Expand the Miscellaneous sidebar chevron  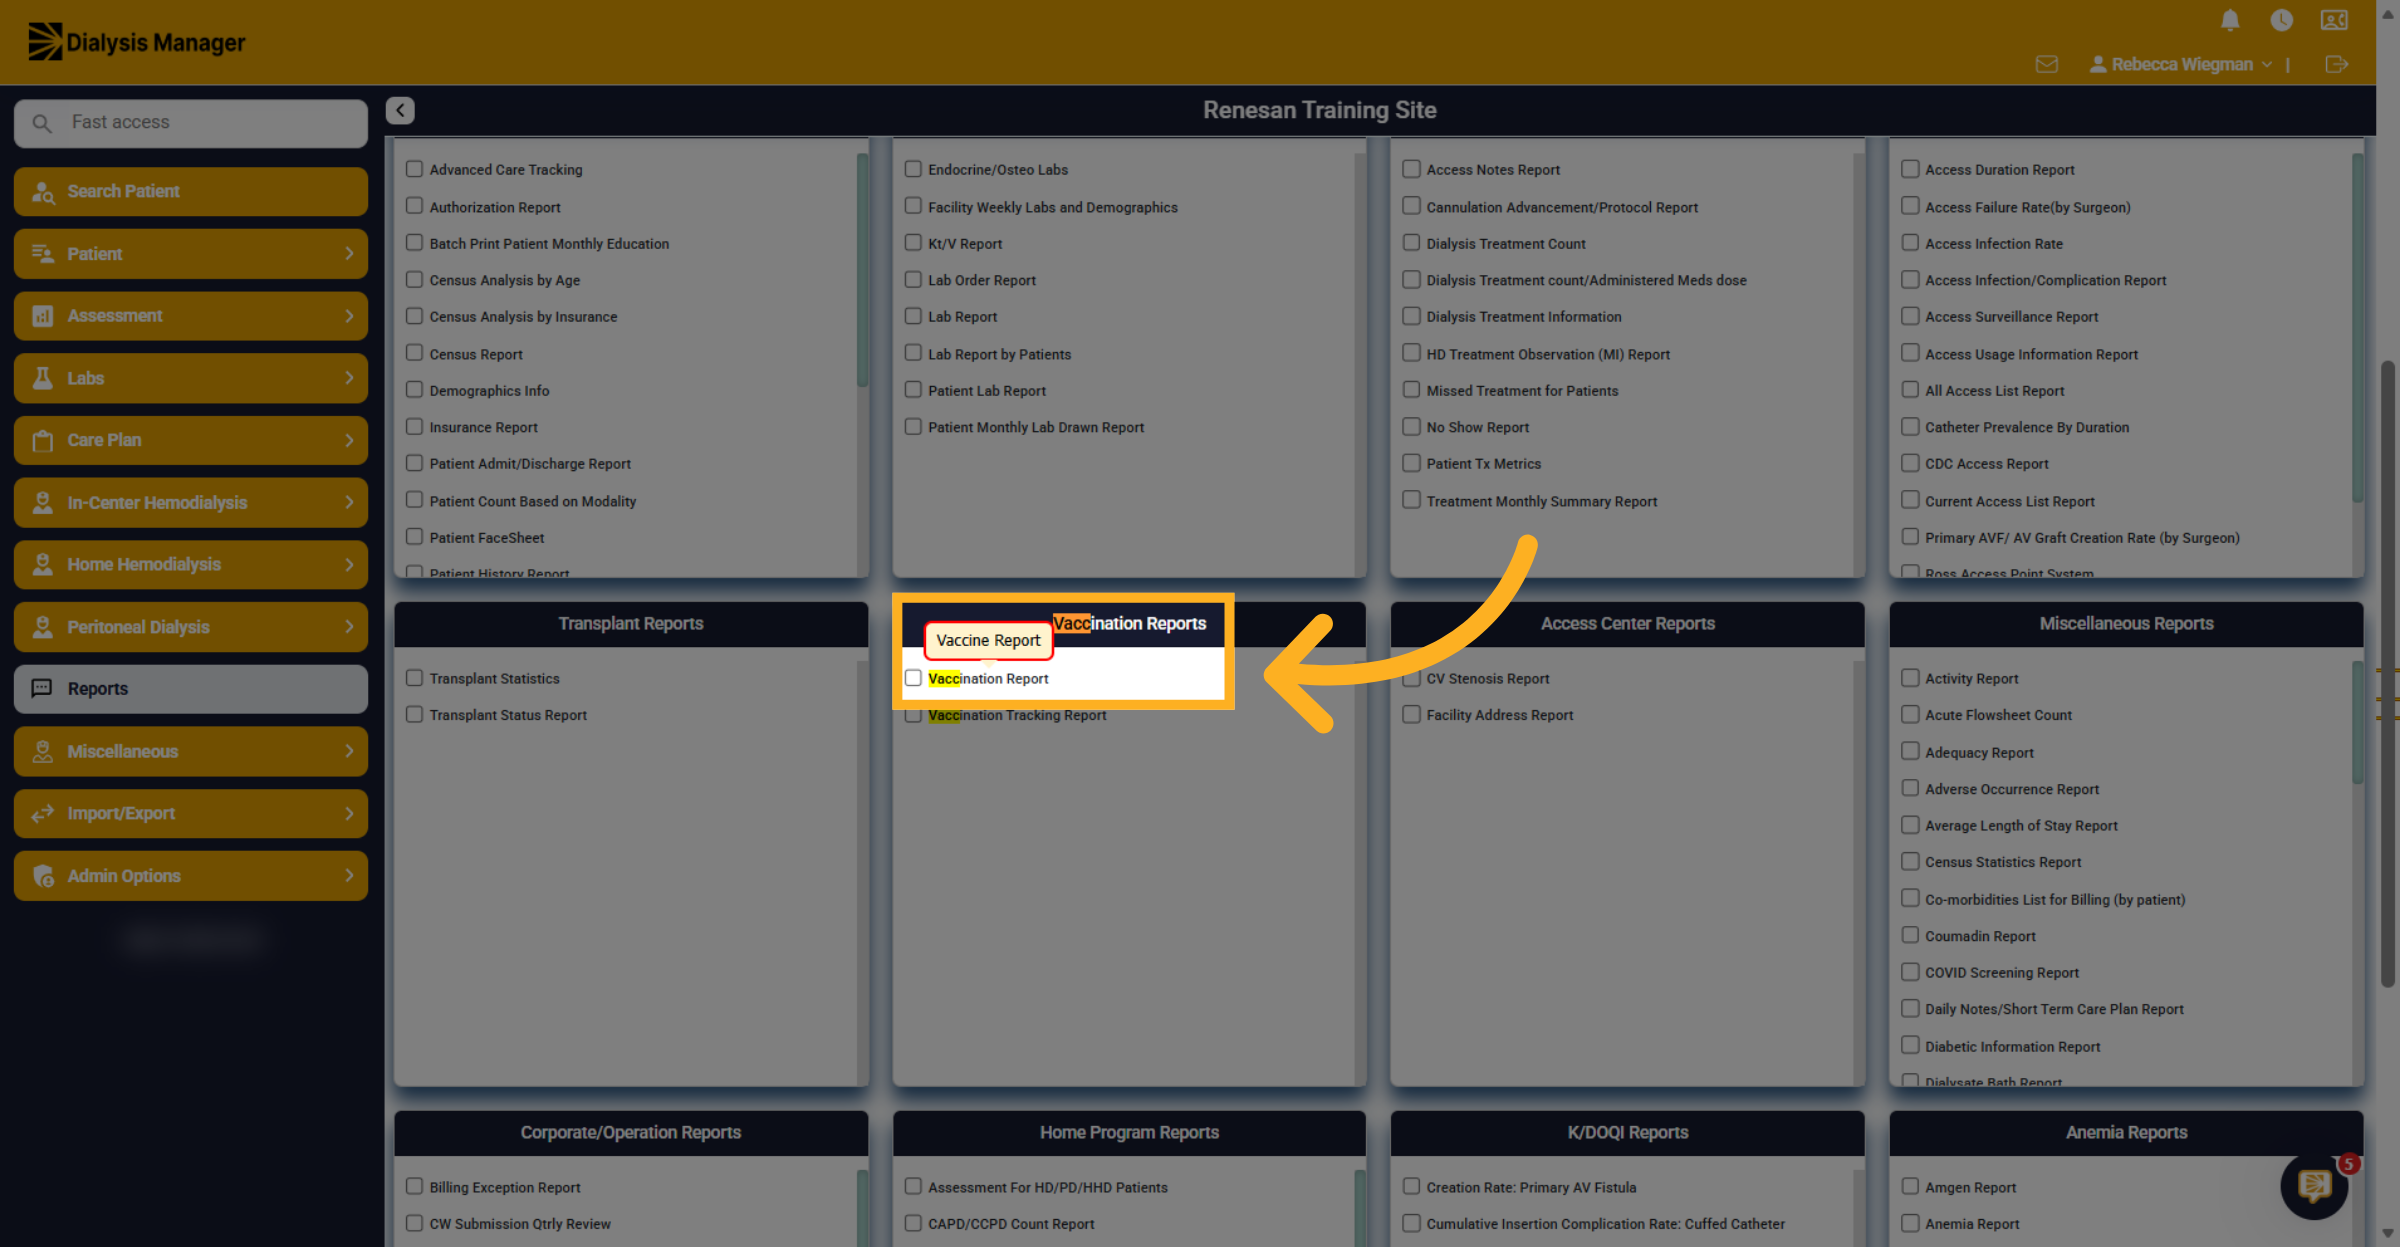[349, 751]
